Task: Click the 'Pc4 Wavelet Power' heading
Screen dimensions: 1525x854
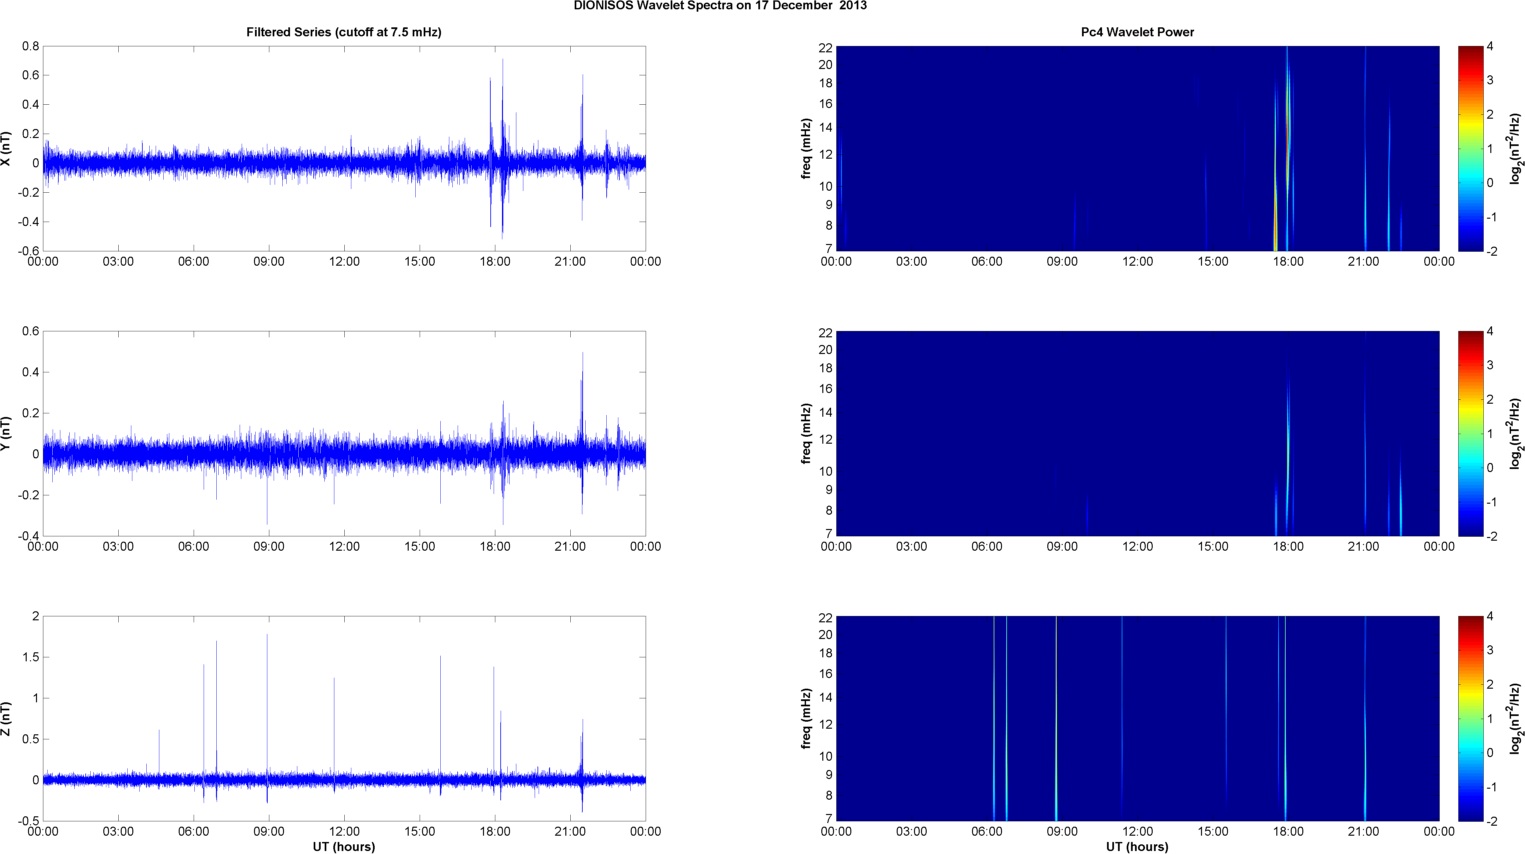Action: 1137,32
